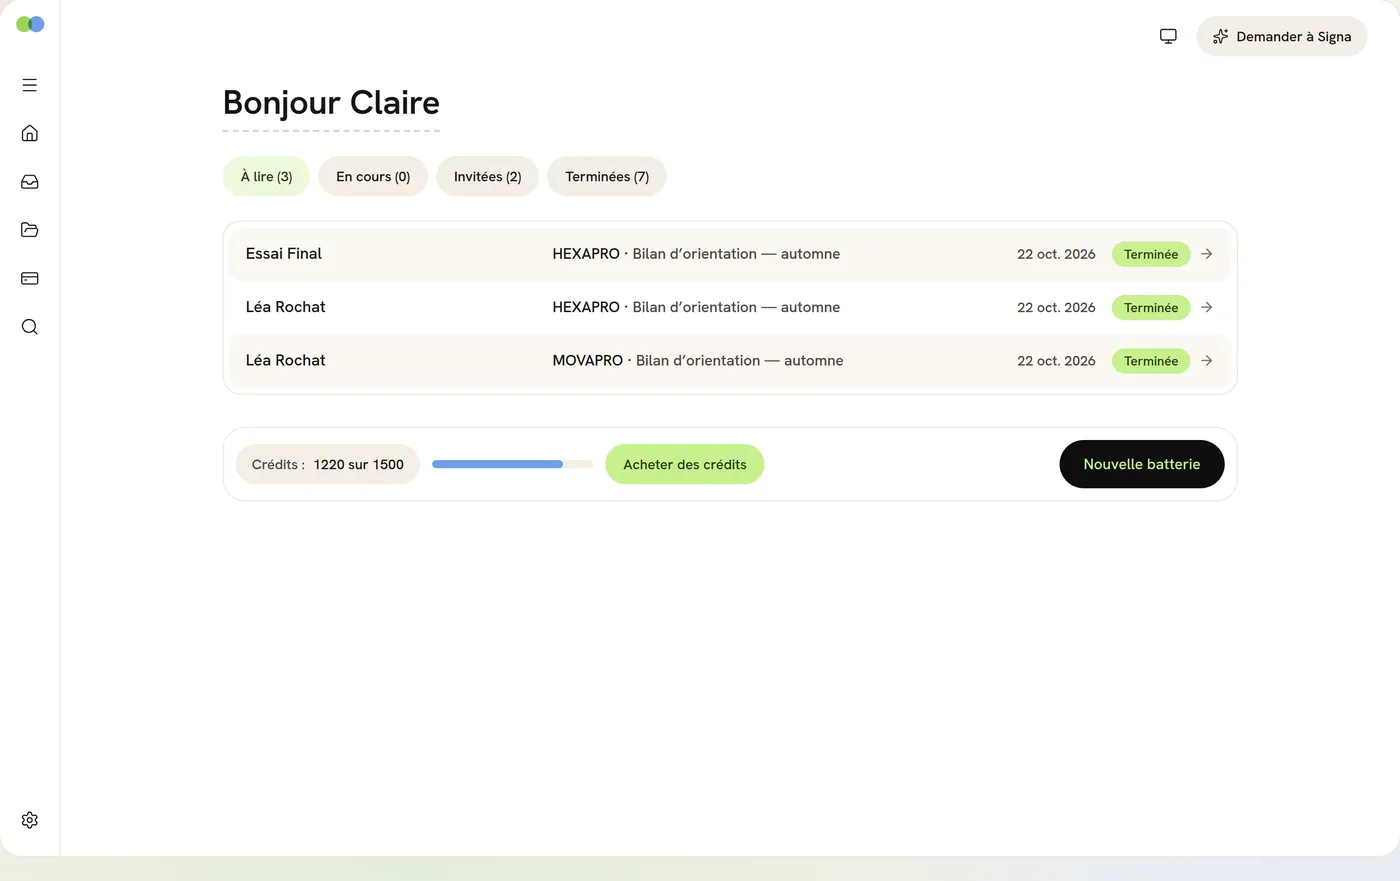Click the "Acheter des crédits" button
The width and height of the screenshot is (1400, 881).
point(685,464)
